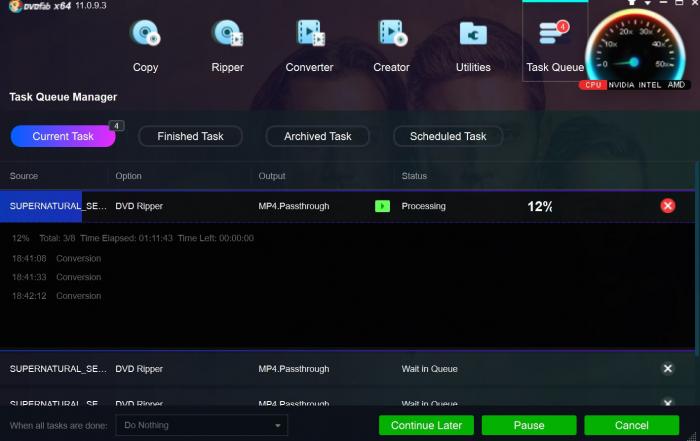Open the Utilities module

click(x=473, y=46)
